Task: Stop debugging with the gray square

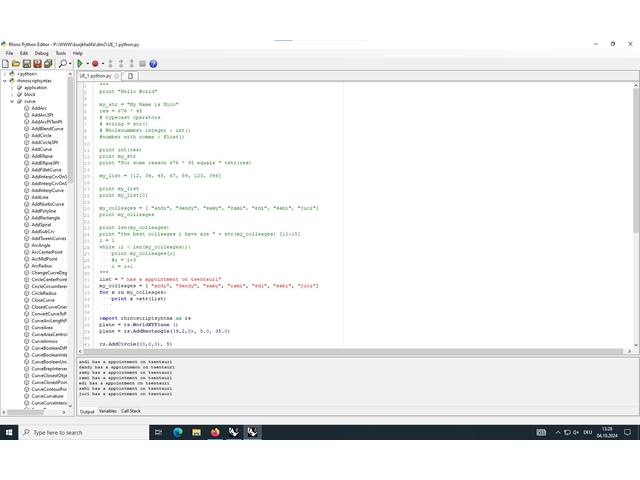Action: 142,64
